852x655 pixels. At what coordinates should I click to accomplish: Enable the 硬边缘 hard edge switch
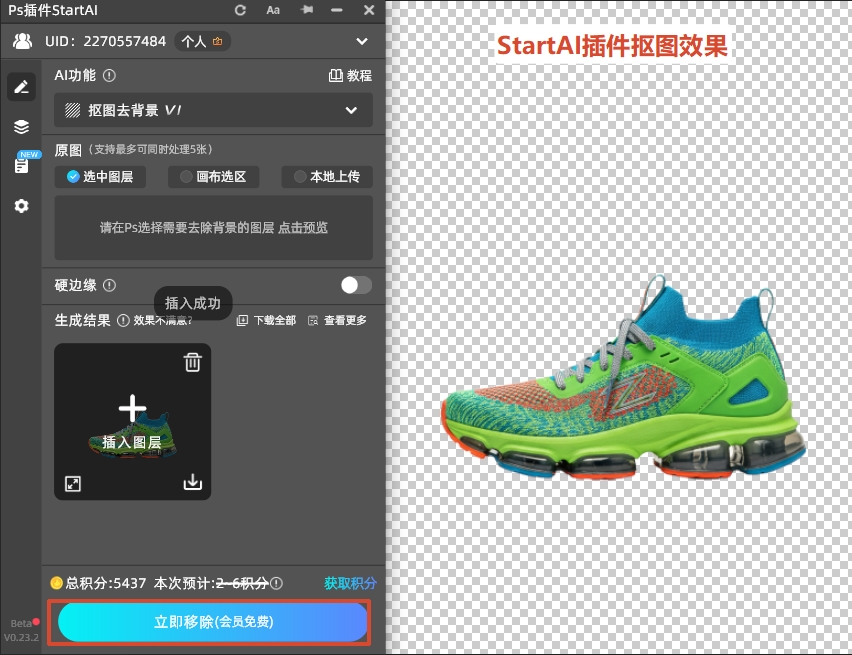(355, 285)
